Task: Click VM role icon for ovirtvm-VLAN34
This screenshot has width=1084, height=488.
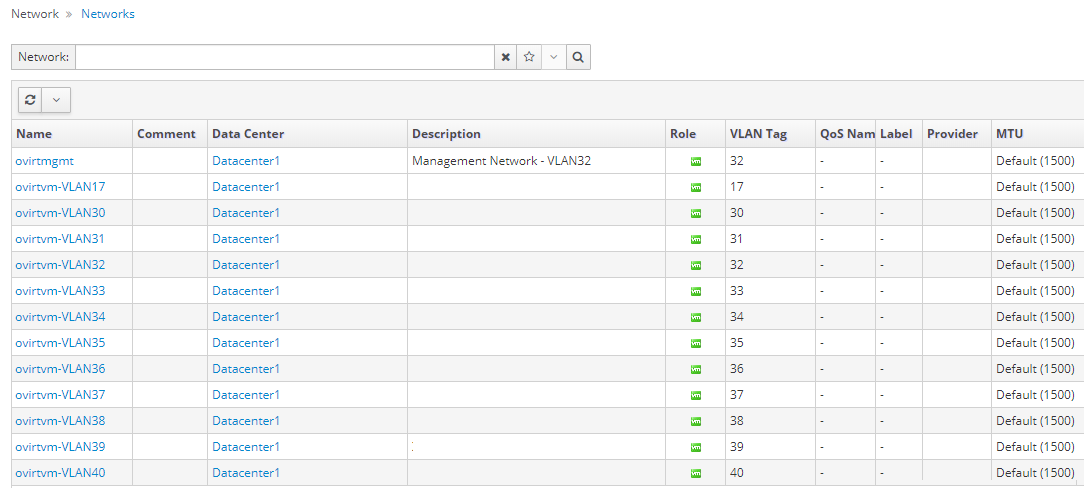Action: (695, 317)
